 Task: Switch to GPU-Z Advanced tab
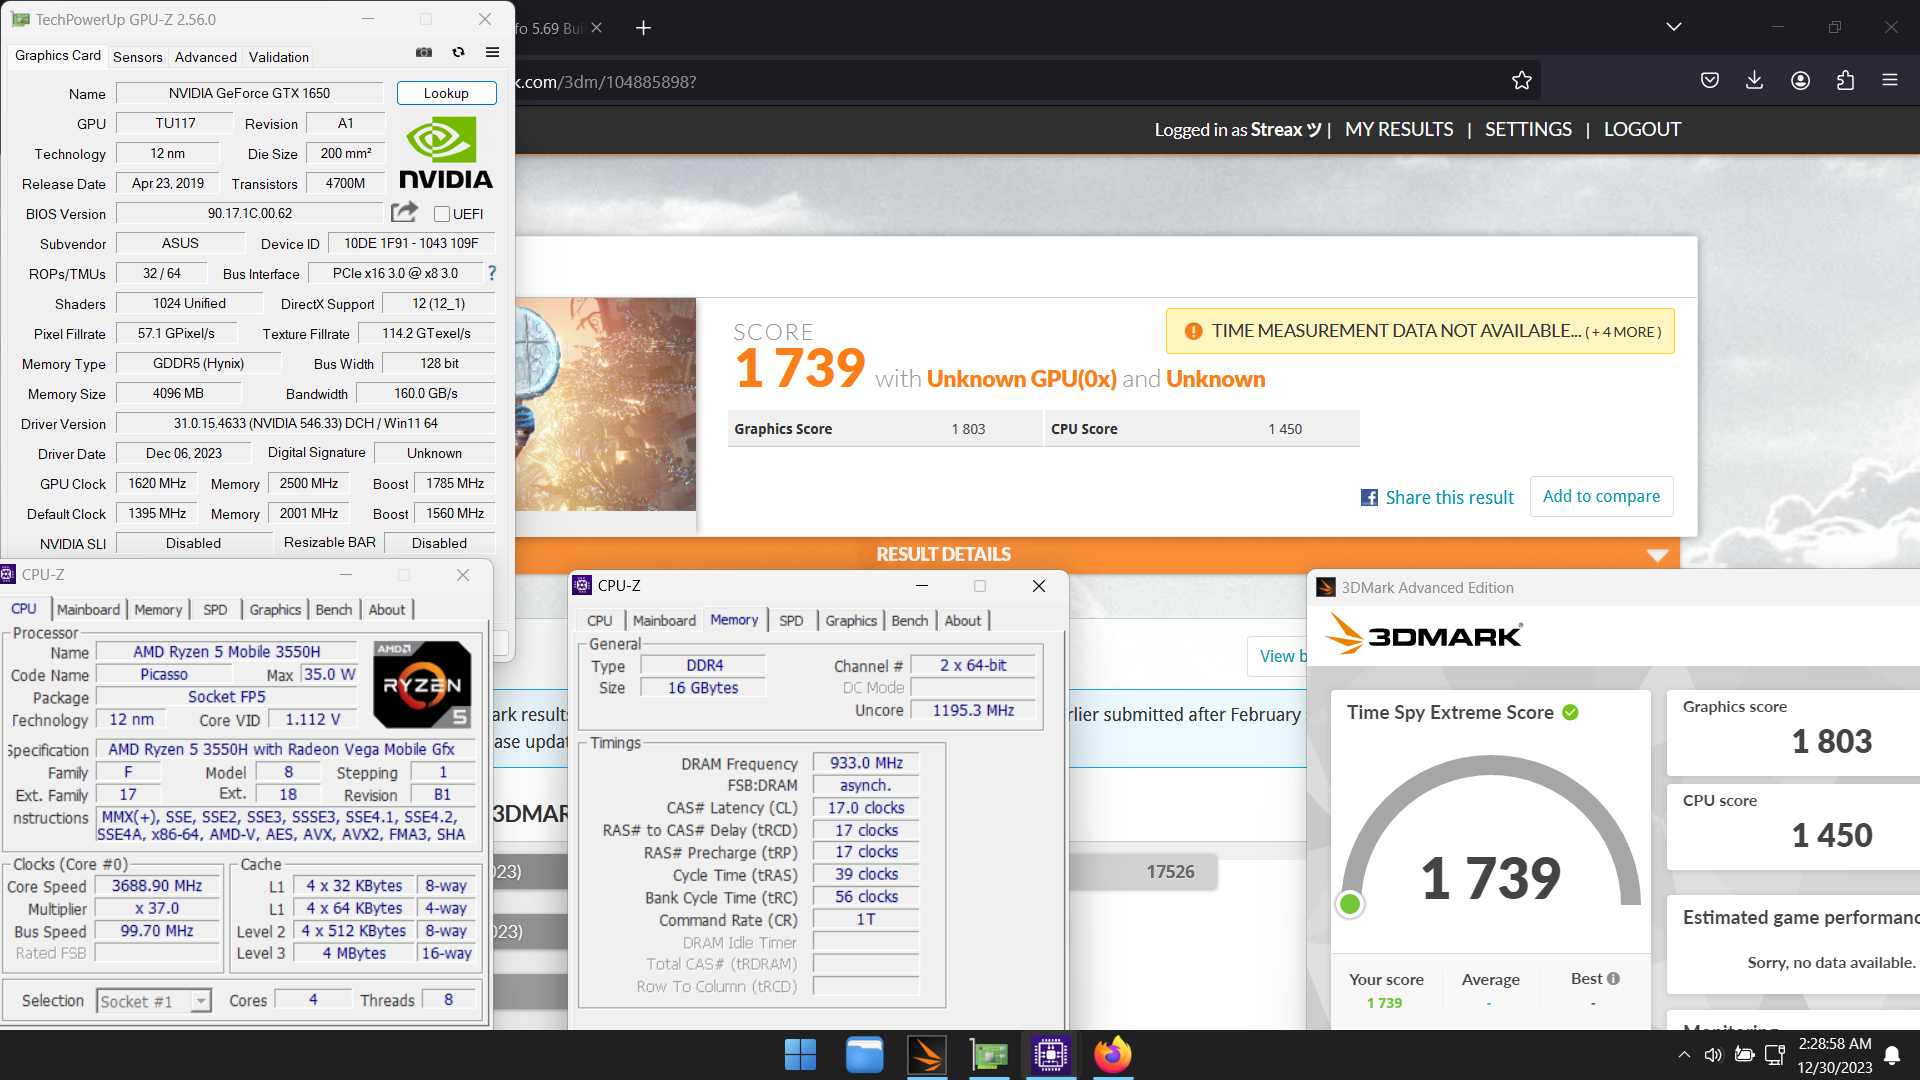coord(206,57)
